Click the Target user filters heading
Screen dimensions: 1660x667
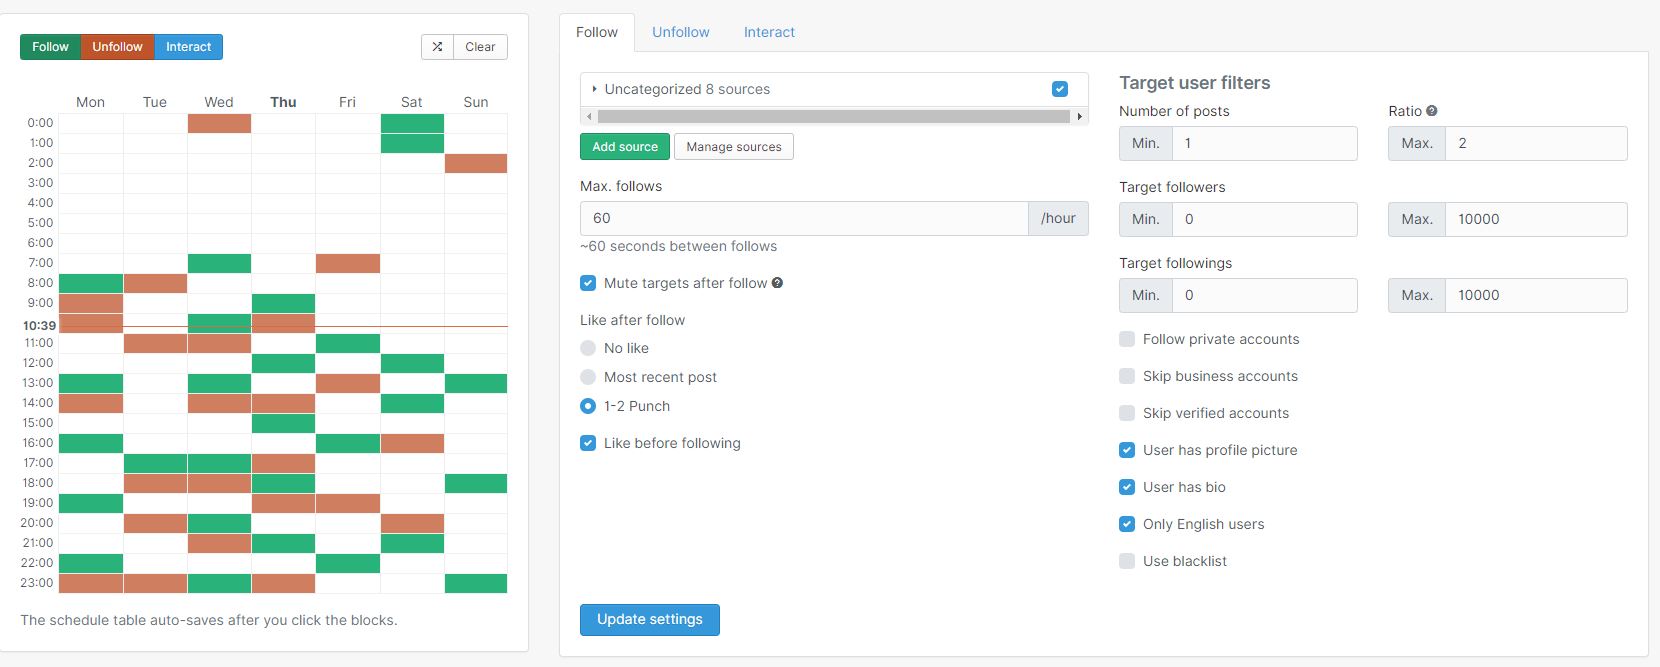click(x=1195, y=83)
